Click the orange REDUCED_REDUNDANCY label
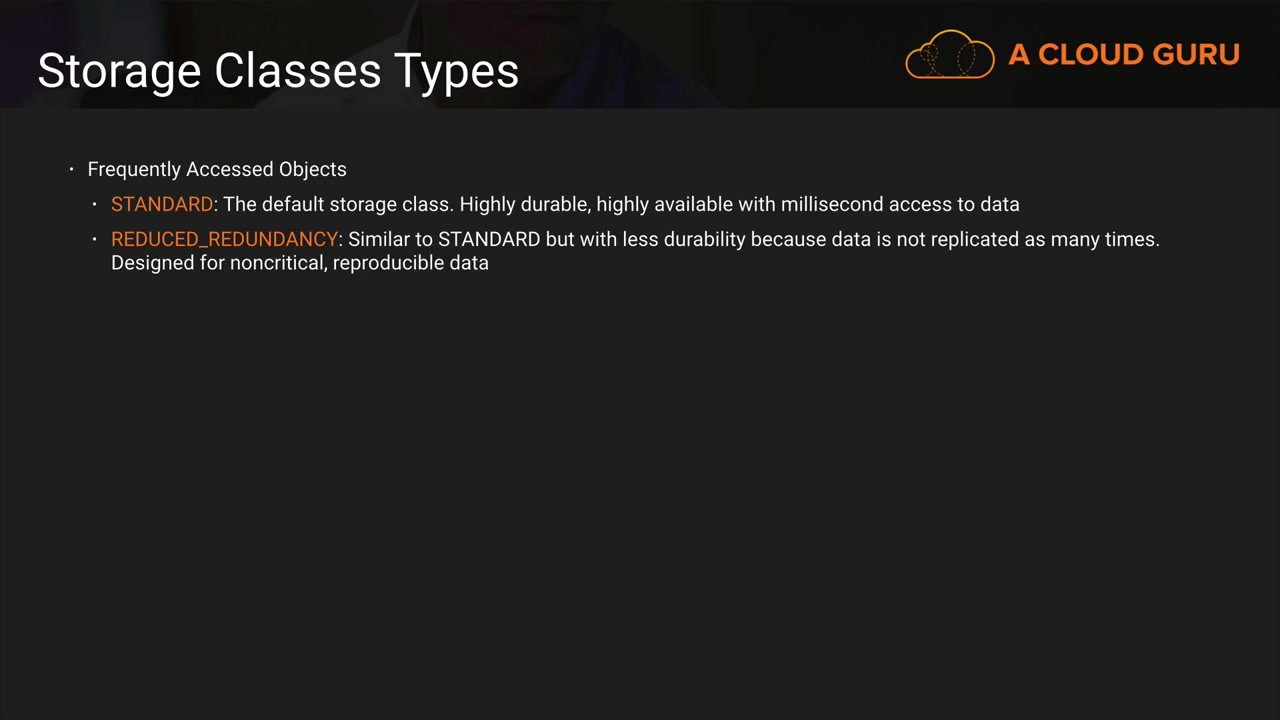Screen dimensions: 1280x720 [x=224, y=239]
